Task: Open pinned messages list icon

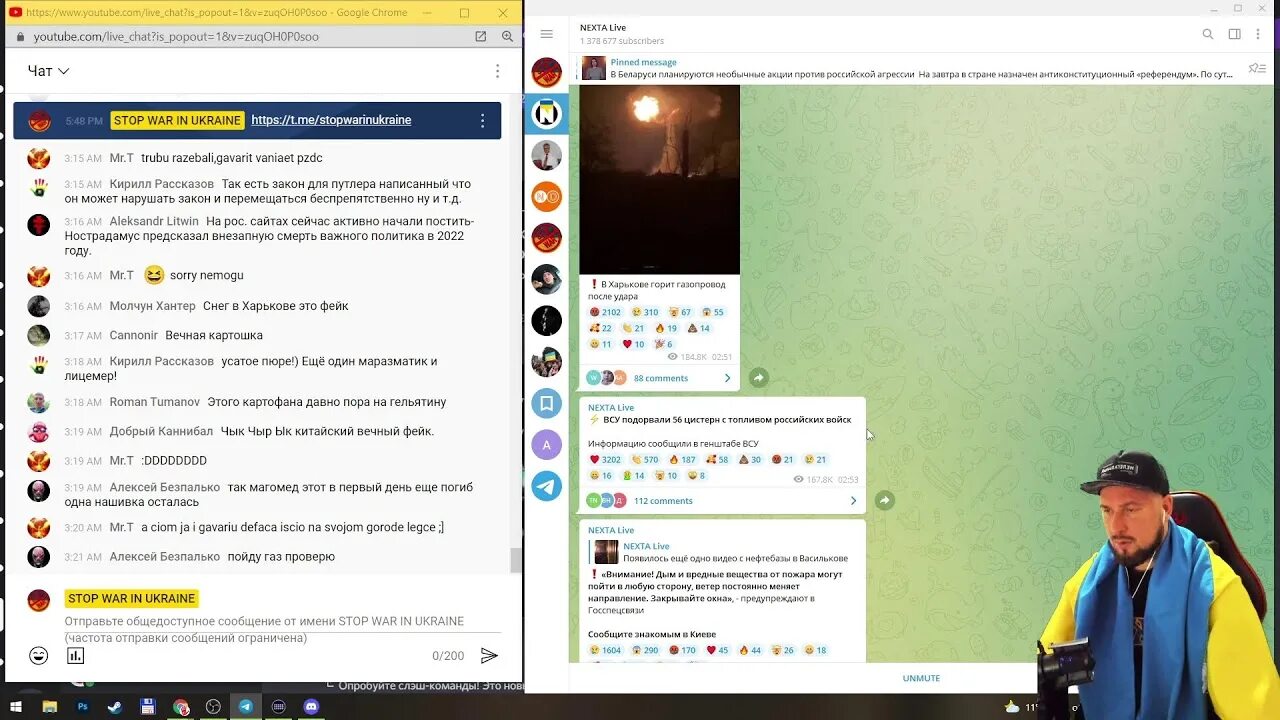Action: point(1257,68)
